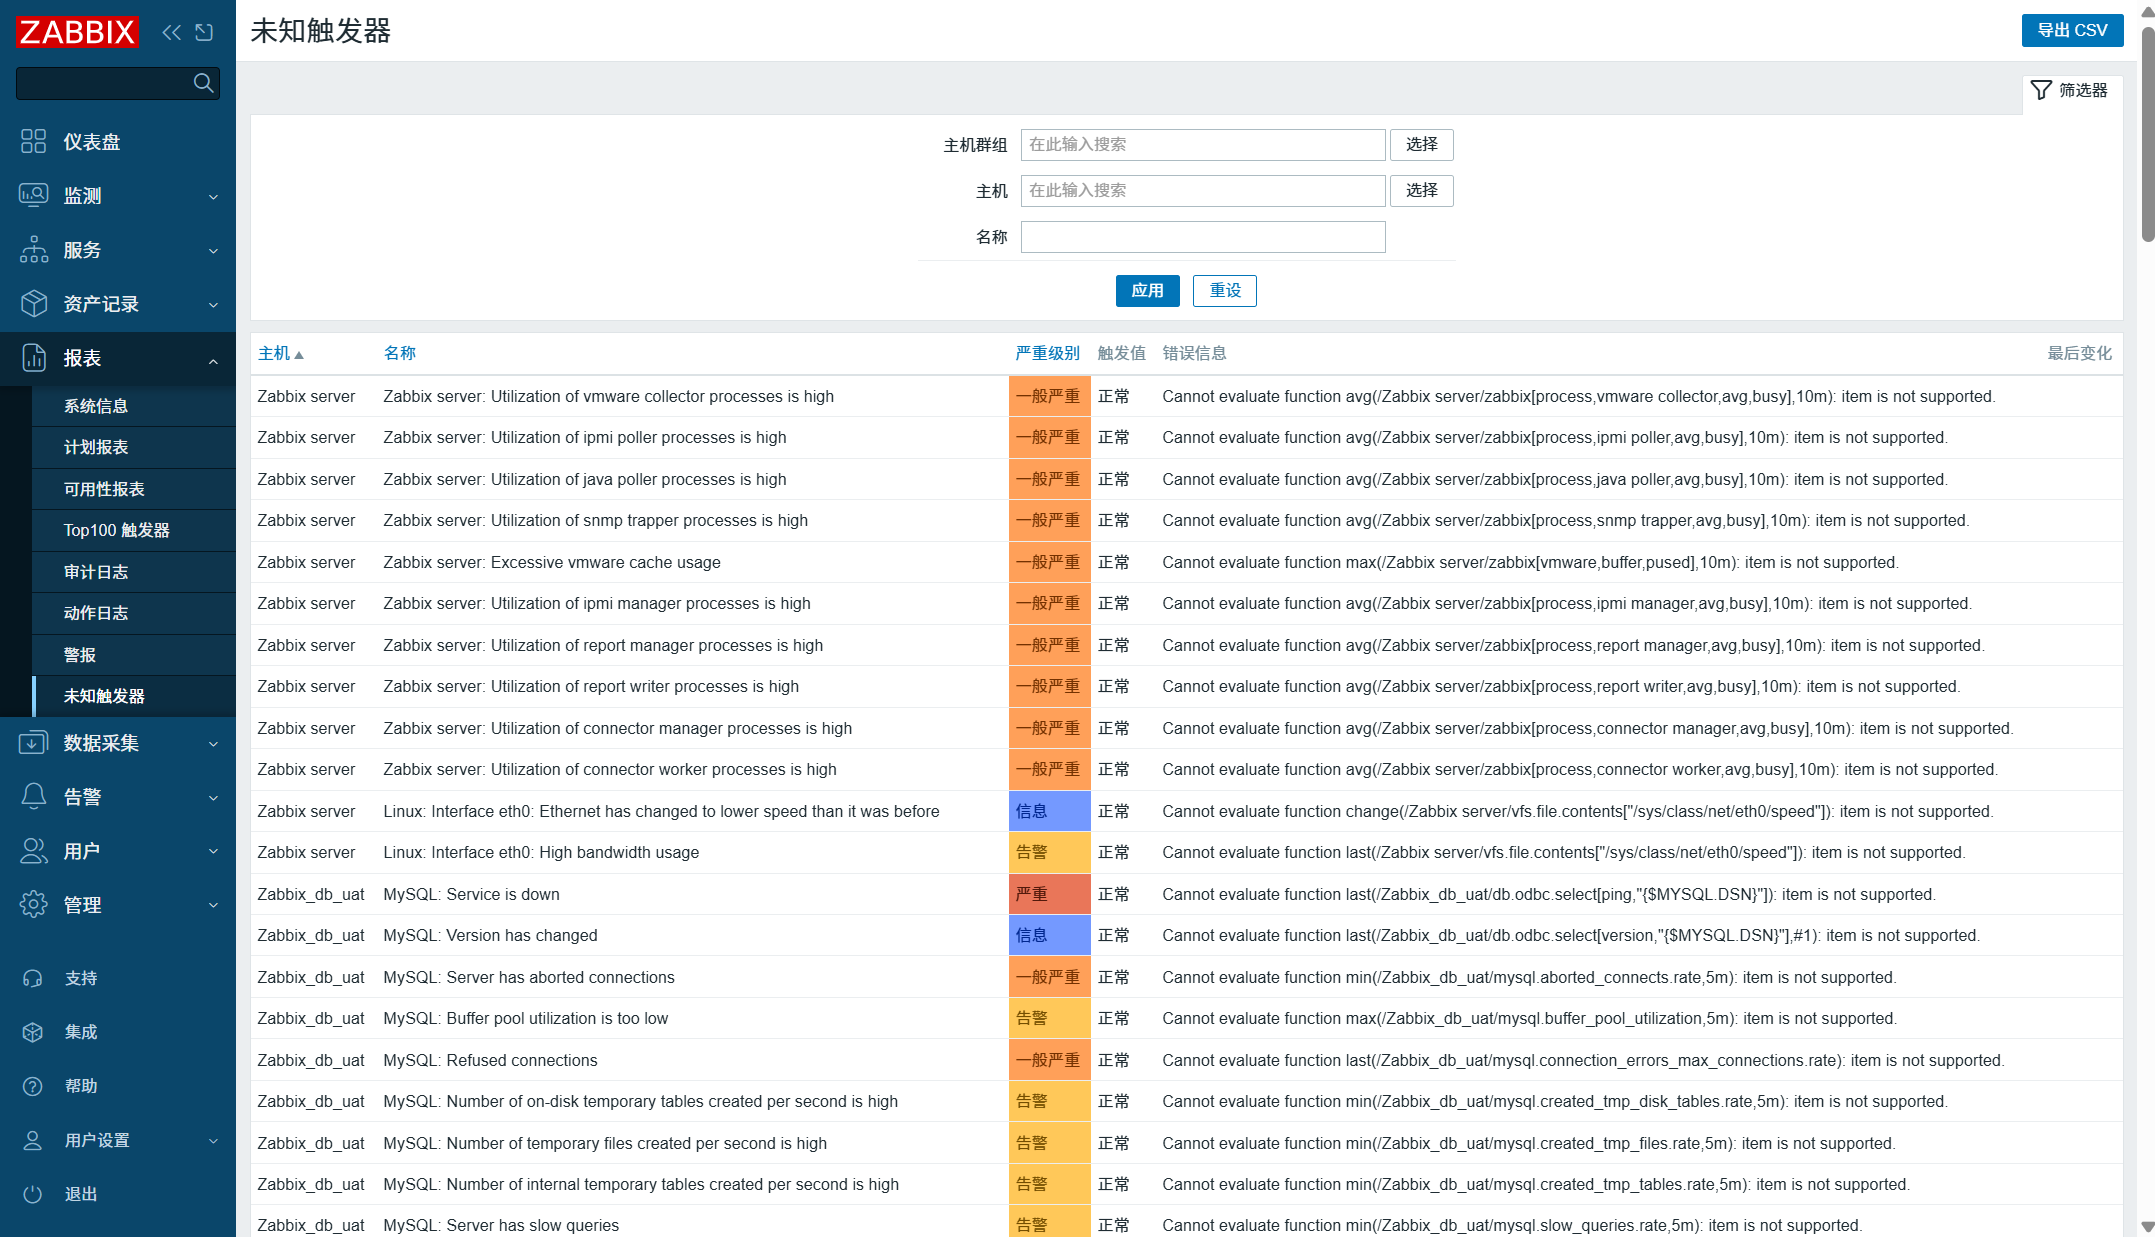
Task: Open 计划报表 submenu item
Action: point(134,447)
